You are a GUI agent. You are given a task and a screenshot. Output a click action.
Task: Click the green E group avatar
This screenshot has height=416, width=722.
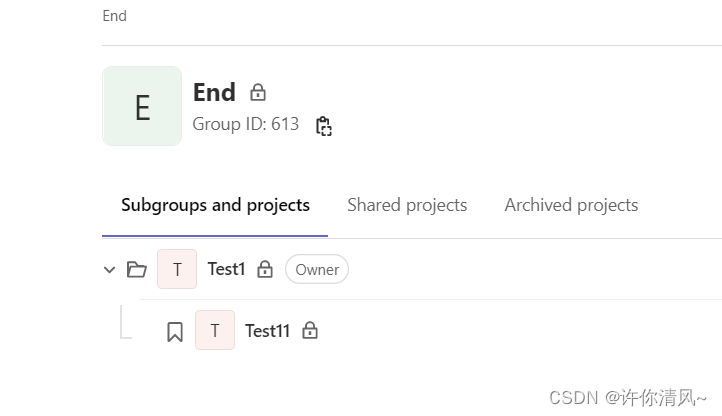tap(142, 106)
